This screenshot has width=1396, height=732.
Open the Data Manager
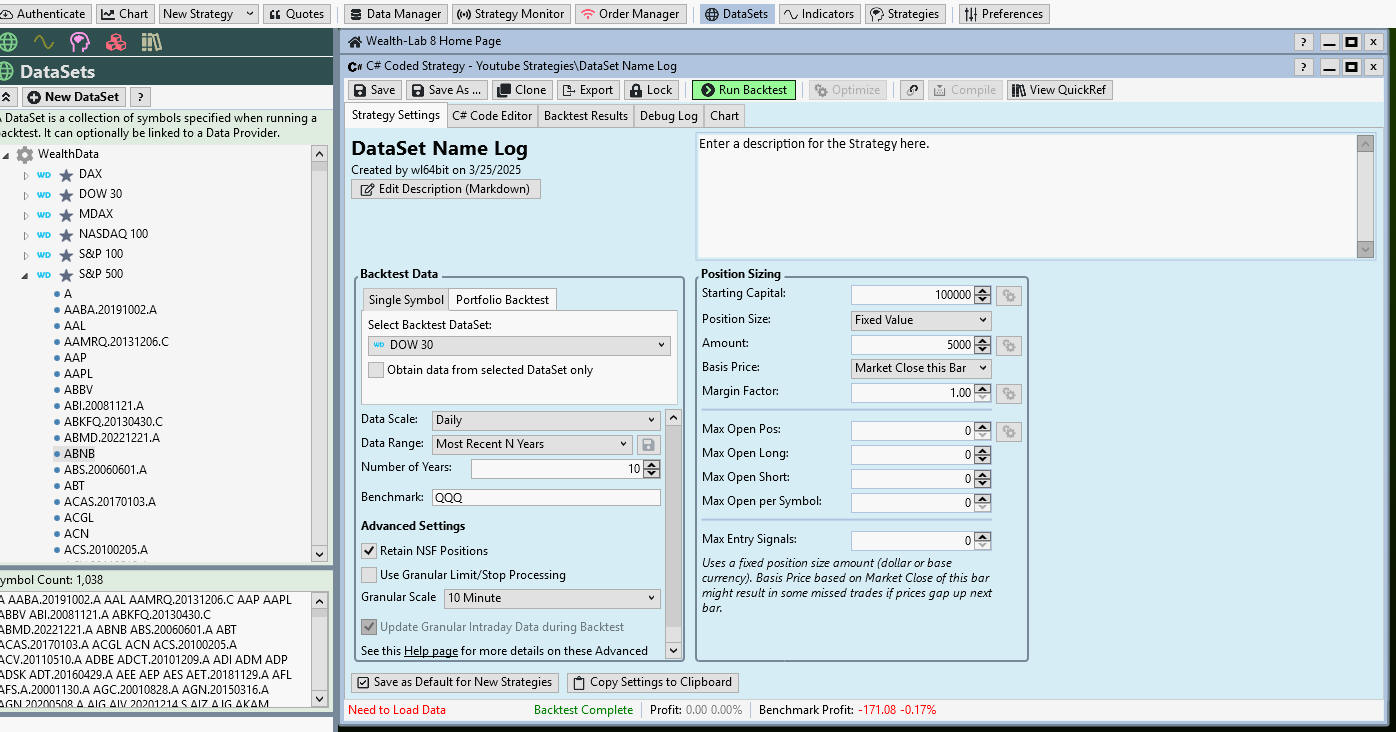pyautogui.click(x=396, y=14)
